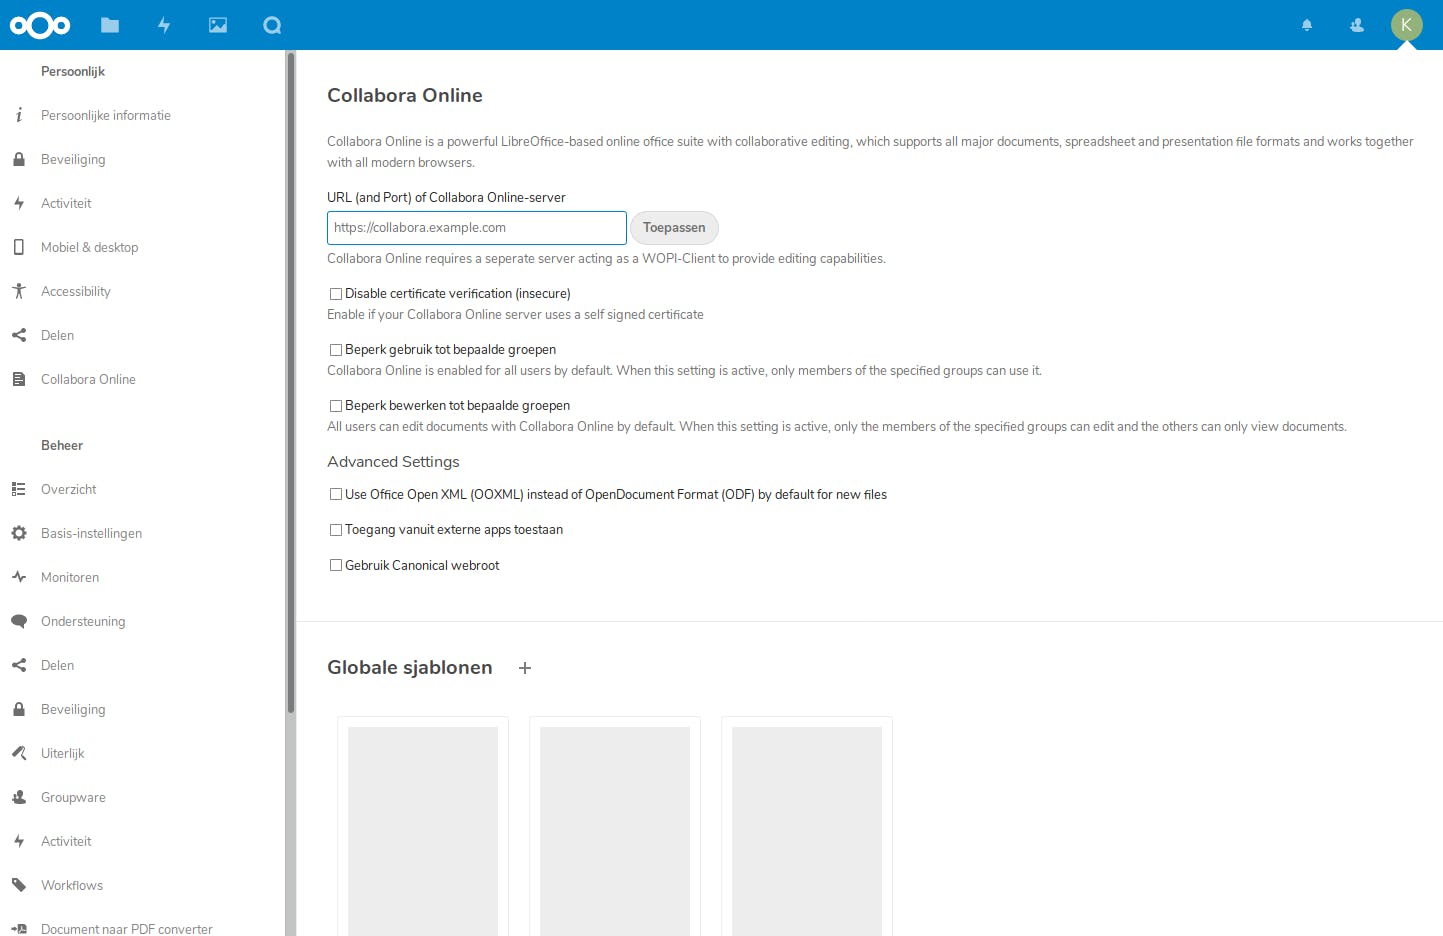This screenshot has height=936, width=1443.
Task: Select the third global template thumbnail
Action: click(807, 826)
